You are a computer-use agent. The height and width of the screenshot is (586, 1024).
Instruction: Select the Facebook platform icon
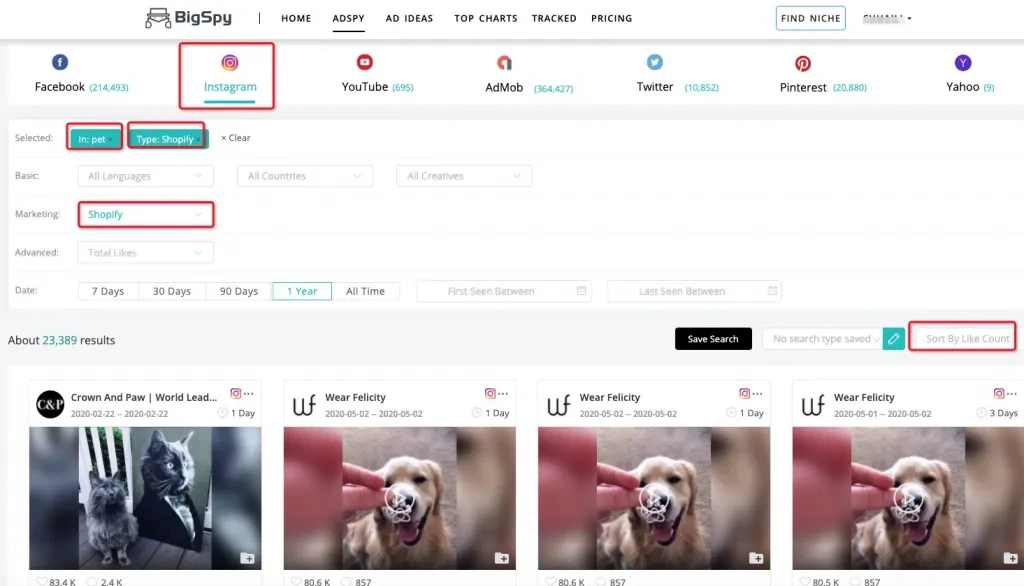pyautogui.click(x=59, y=61)
